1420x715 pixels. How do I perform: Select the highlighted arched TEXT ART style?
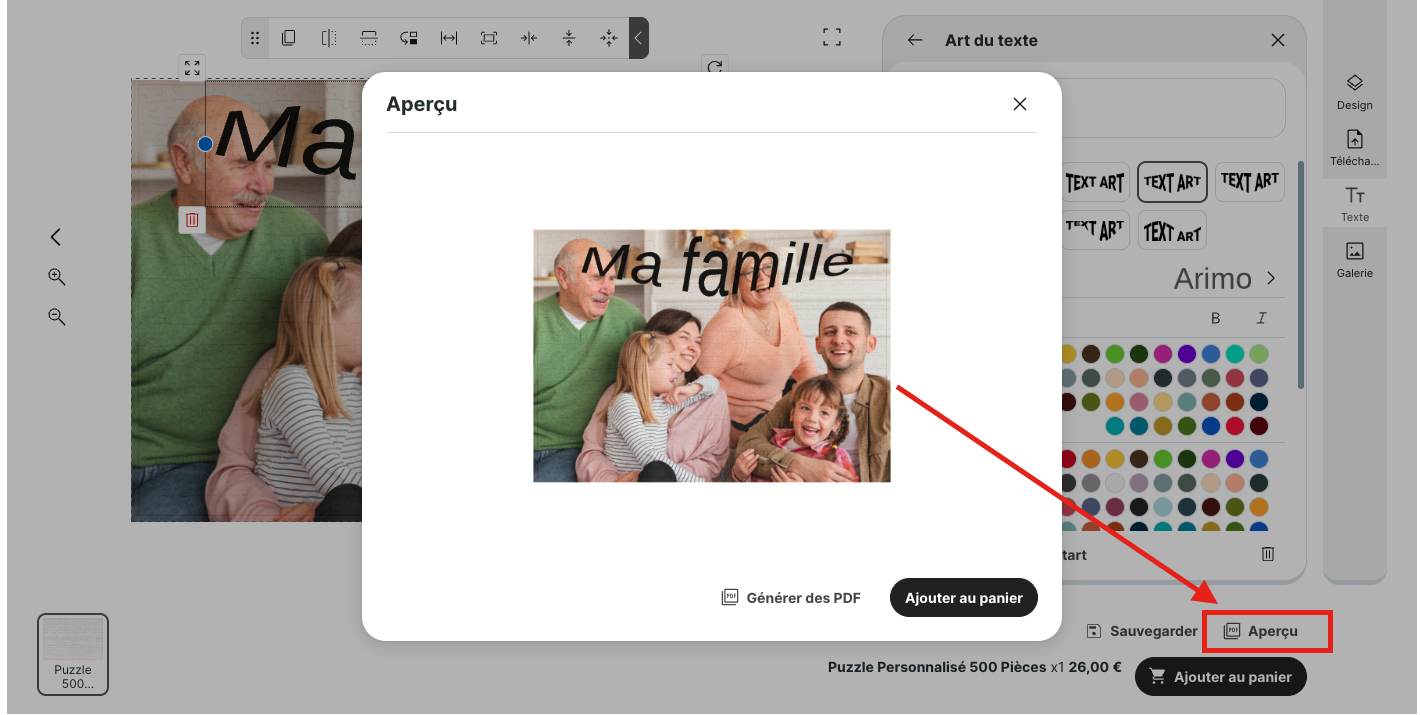1172,182
